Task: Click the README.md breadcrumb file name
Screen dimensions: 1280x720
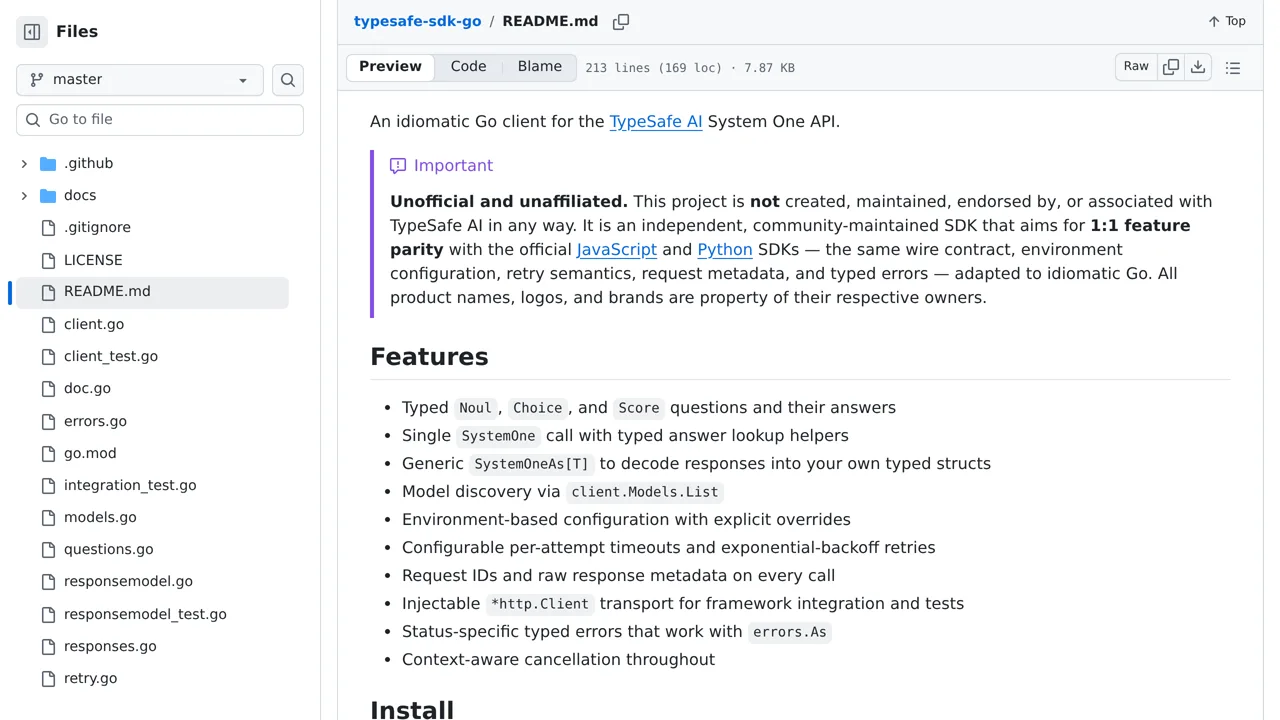Action: [x=550, y=21]
